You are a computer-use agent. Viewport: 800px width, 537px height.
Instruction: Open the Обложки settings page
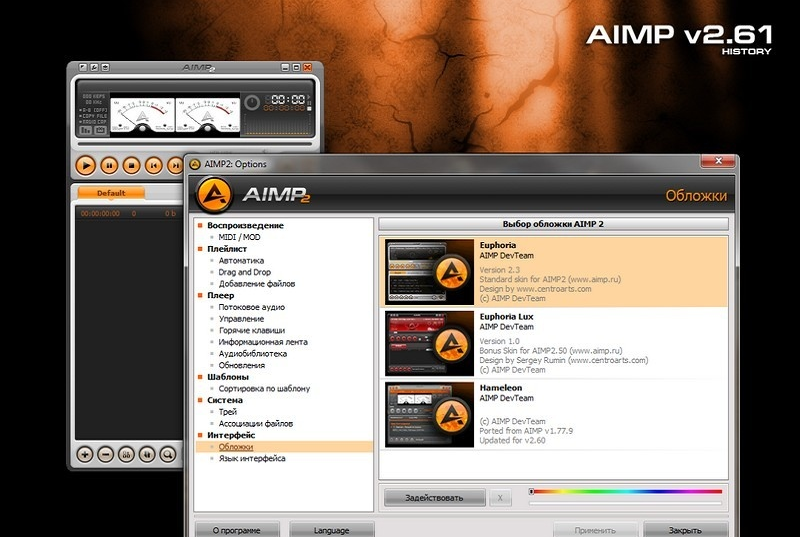tap(235, 447)
